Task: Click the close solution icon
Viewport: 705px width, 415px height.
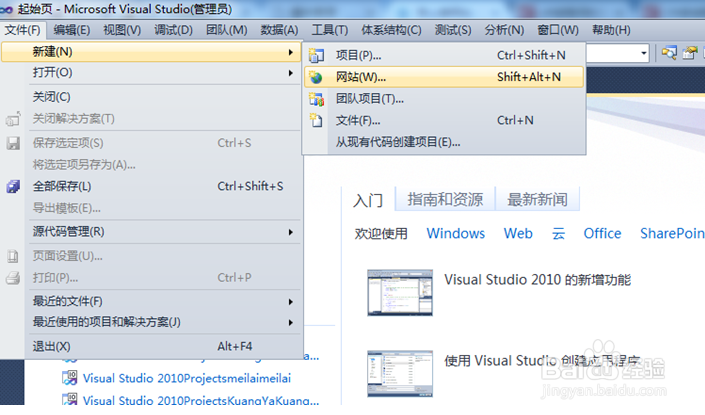Action: [13, 119]
